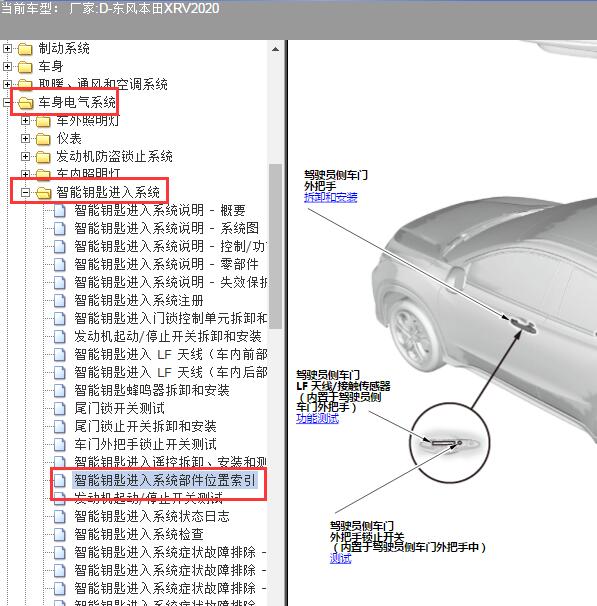597x606 pixels.
Task: Expand the 制动系统 folder node
Action: tap(7, 48)
